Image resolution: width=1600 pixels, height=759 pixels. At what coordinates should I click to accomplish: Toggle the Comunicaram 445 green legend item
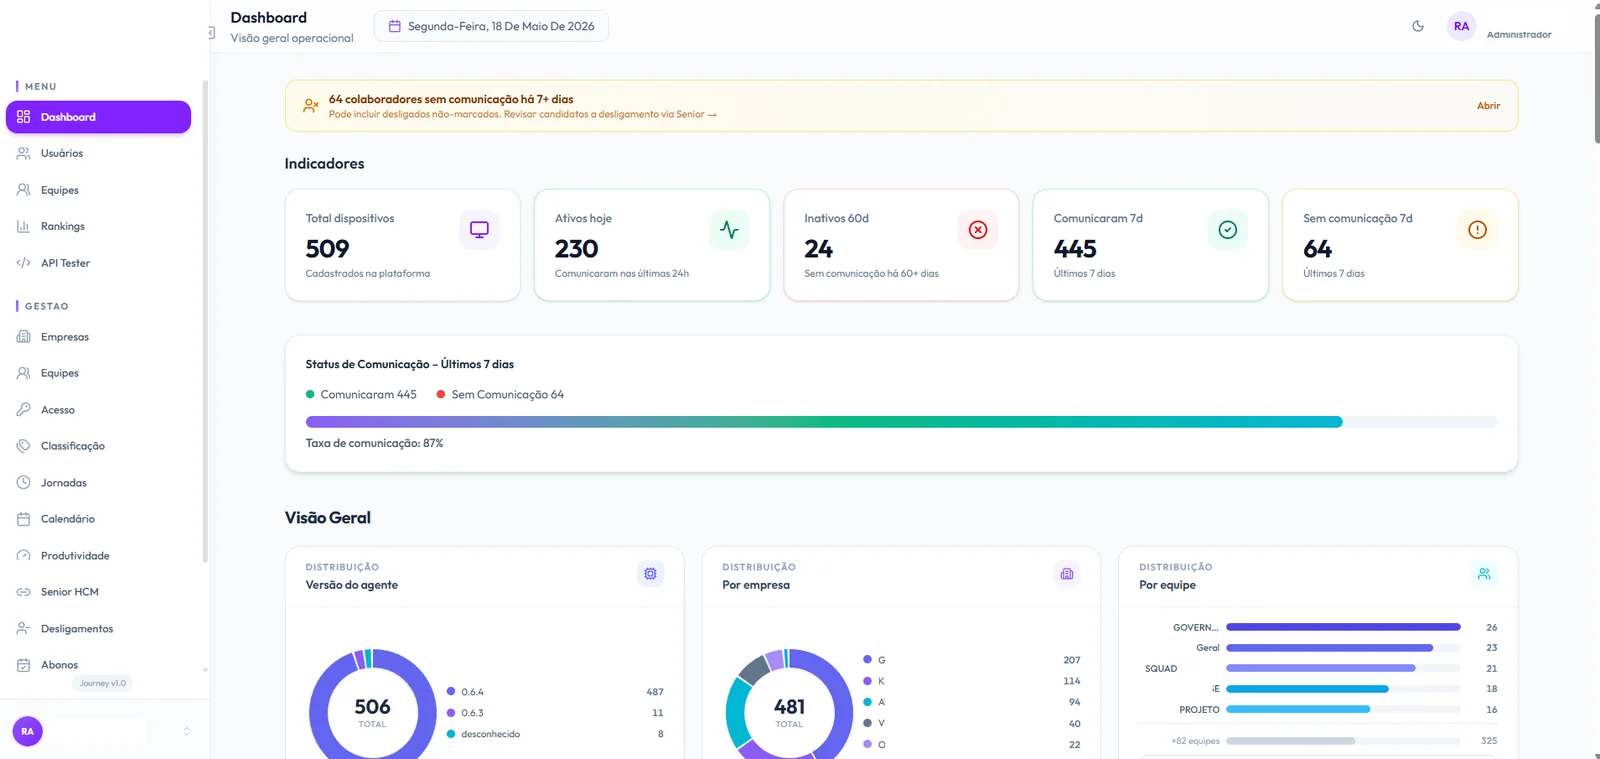[x=361, y=394]
